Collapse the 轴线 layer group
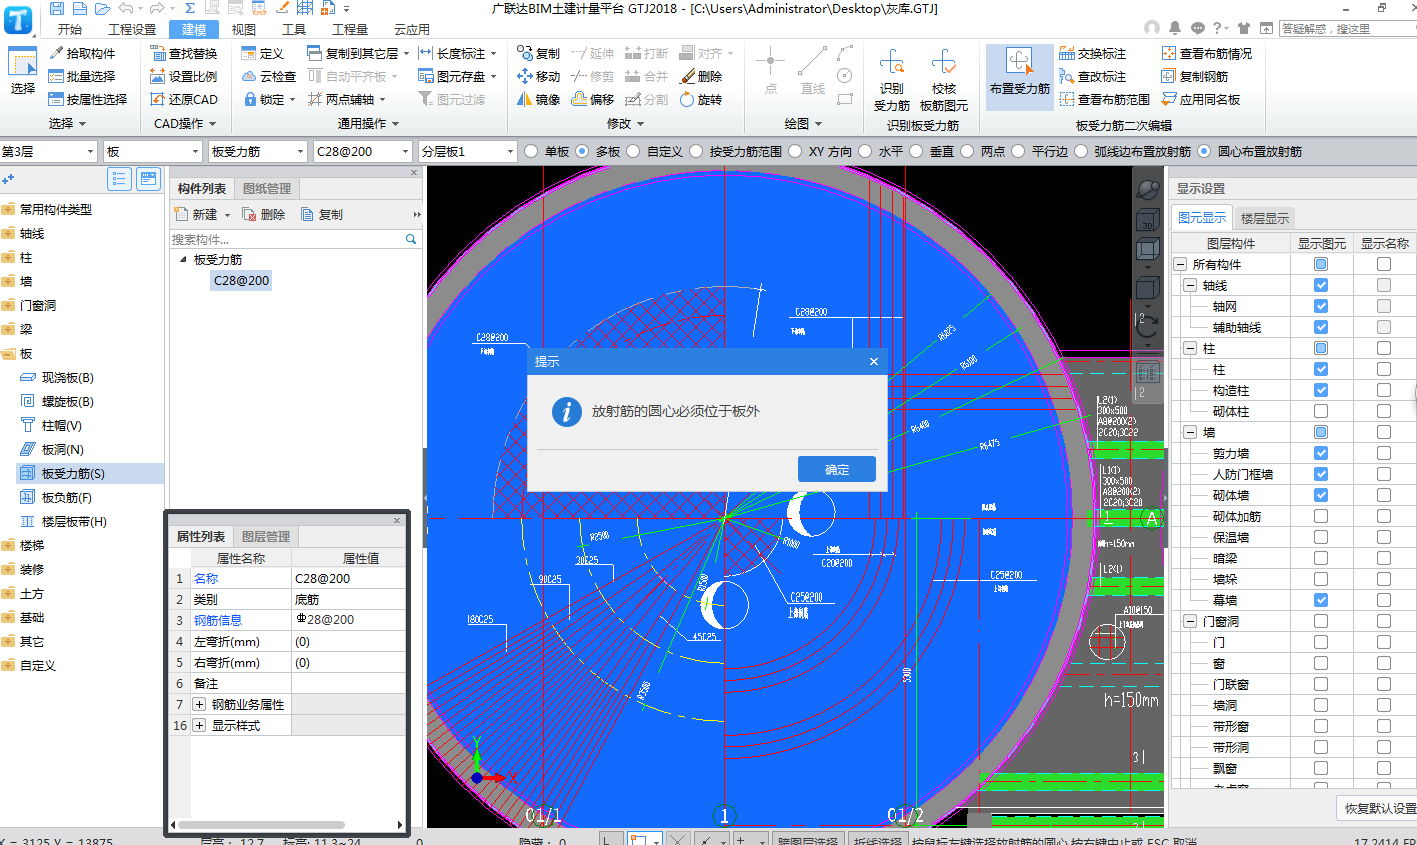1417x845 pixels. pos(1190,285)
